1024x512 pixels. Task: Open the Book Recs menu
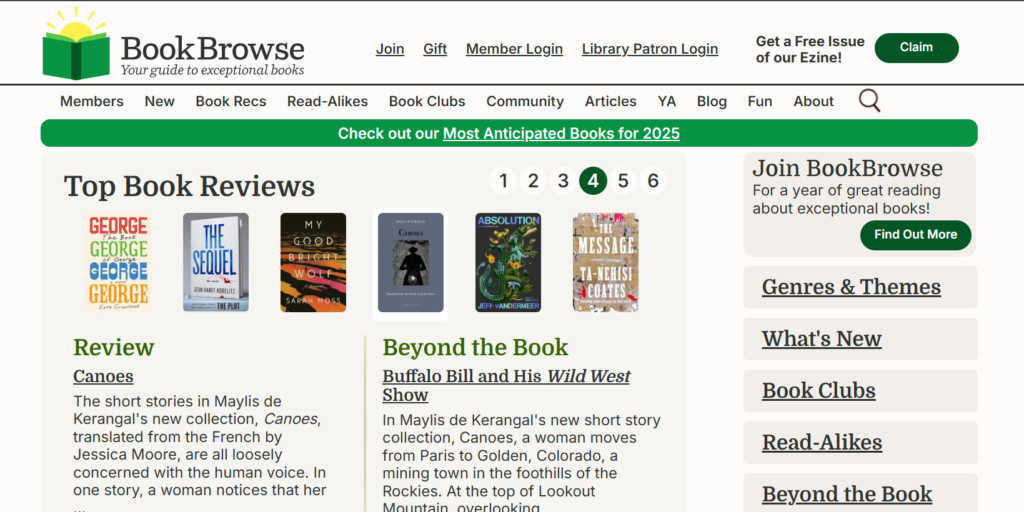click(231, 101)
